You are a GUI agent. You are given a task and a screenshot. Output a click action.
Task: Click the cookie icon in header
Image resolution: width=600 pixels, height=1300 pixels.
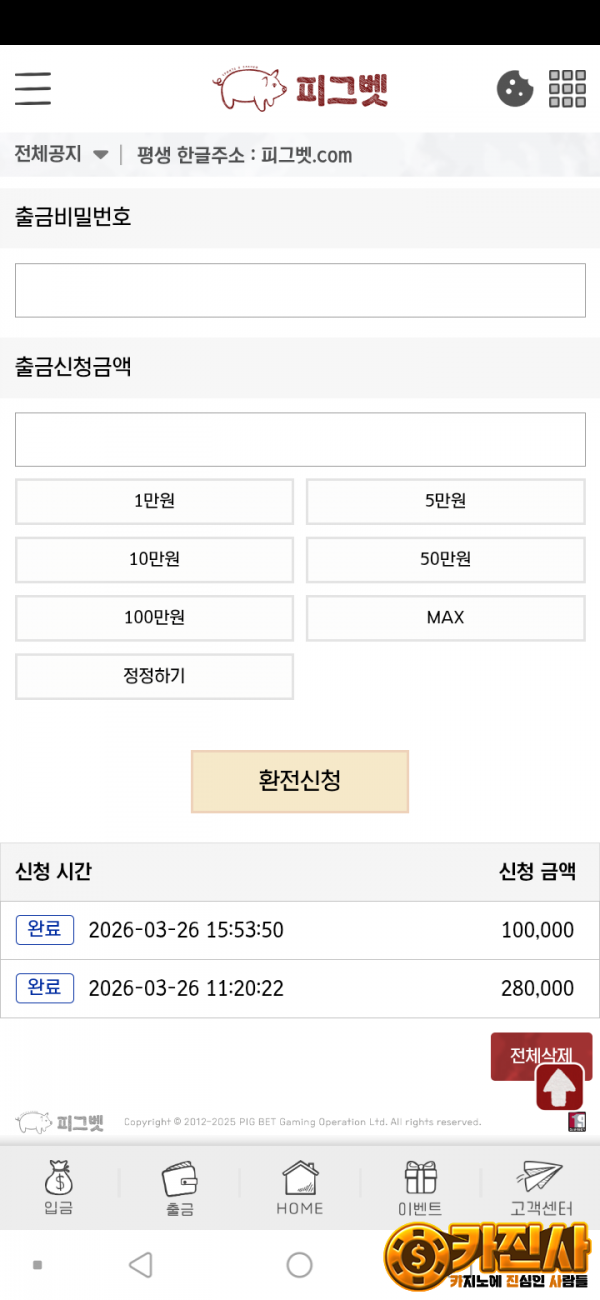coord(515,89)
